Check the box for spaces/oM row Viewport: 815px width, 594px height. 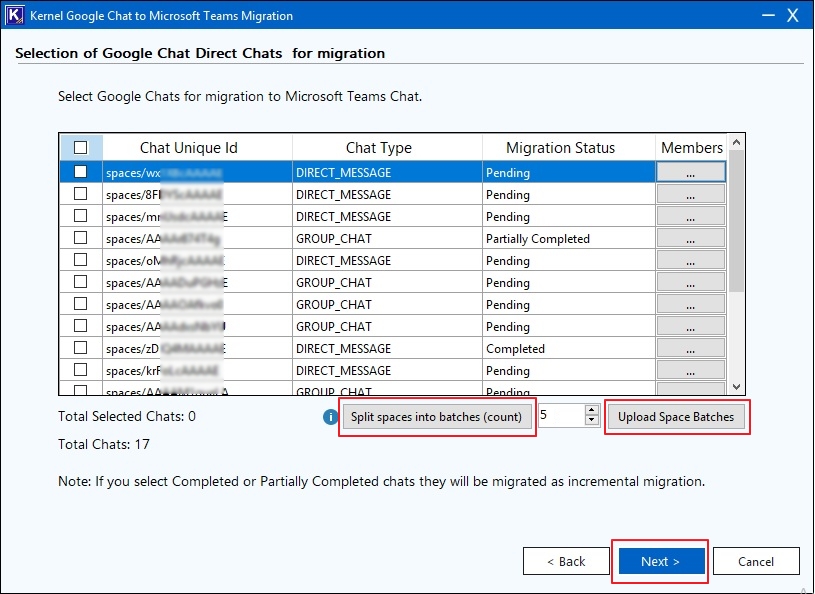point(81,259)
